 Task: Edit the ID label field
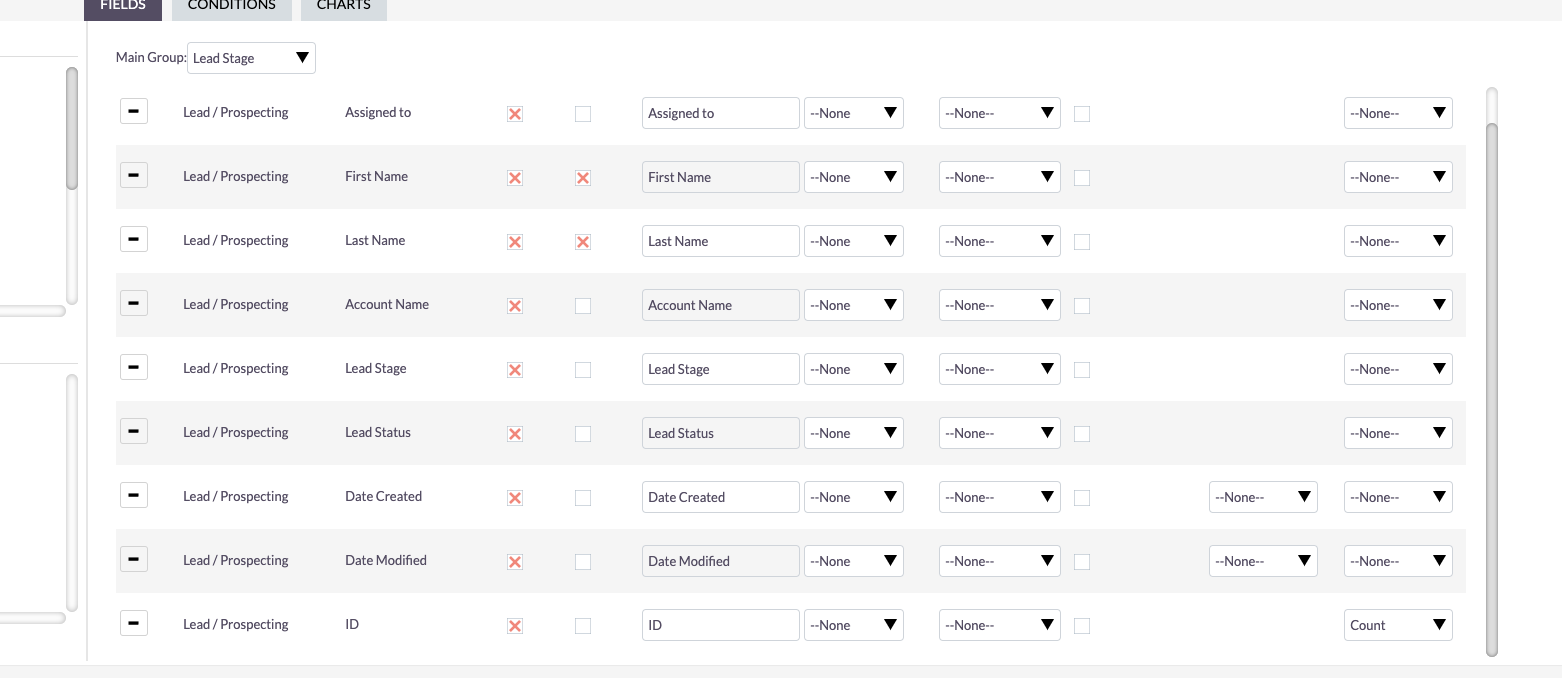(x=721, y=625)
